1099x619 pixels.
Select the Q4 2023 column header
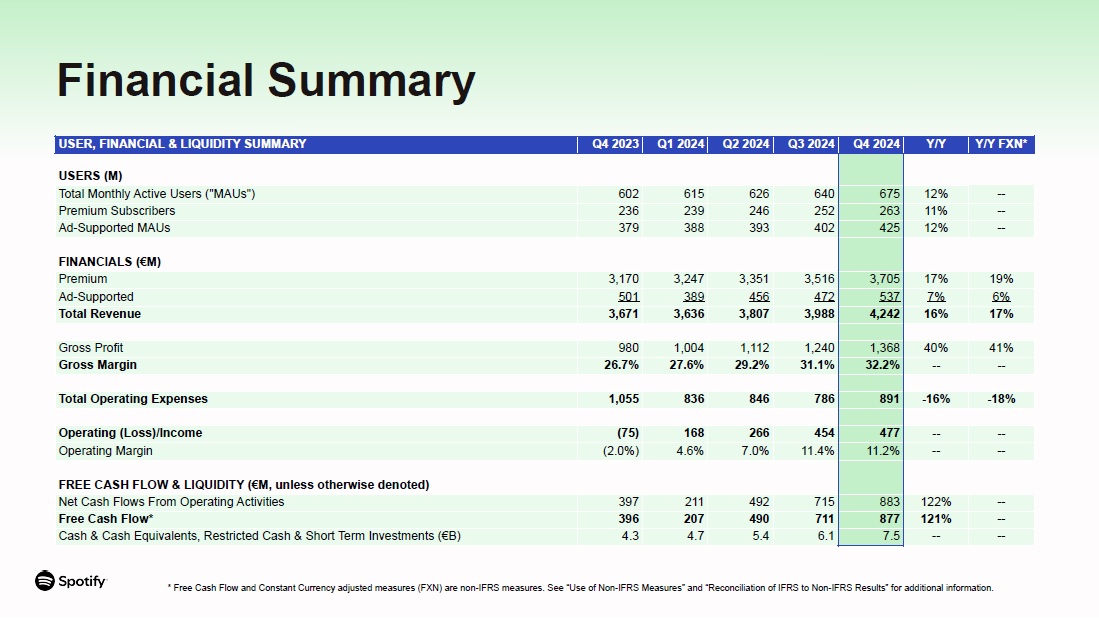tap(615, 144)
